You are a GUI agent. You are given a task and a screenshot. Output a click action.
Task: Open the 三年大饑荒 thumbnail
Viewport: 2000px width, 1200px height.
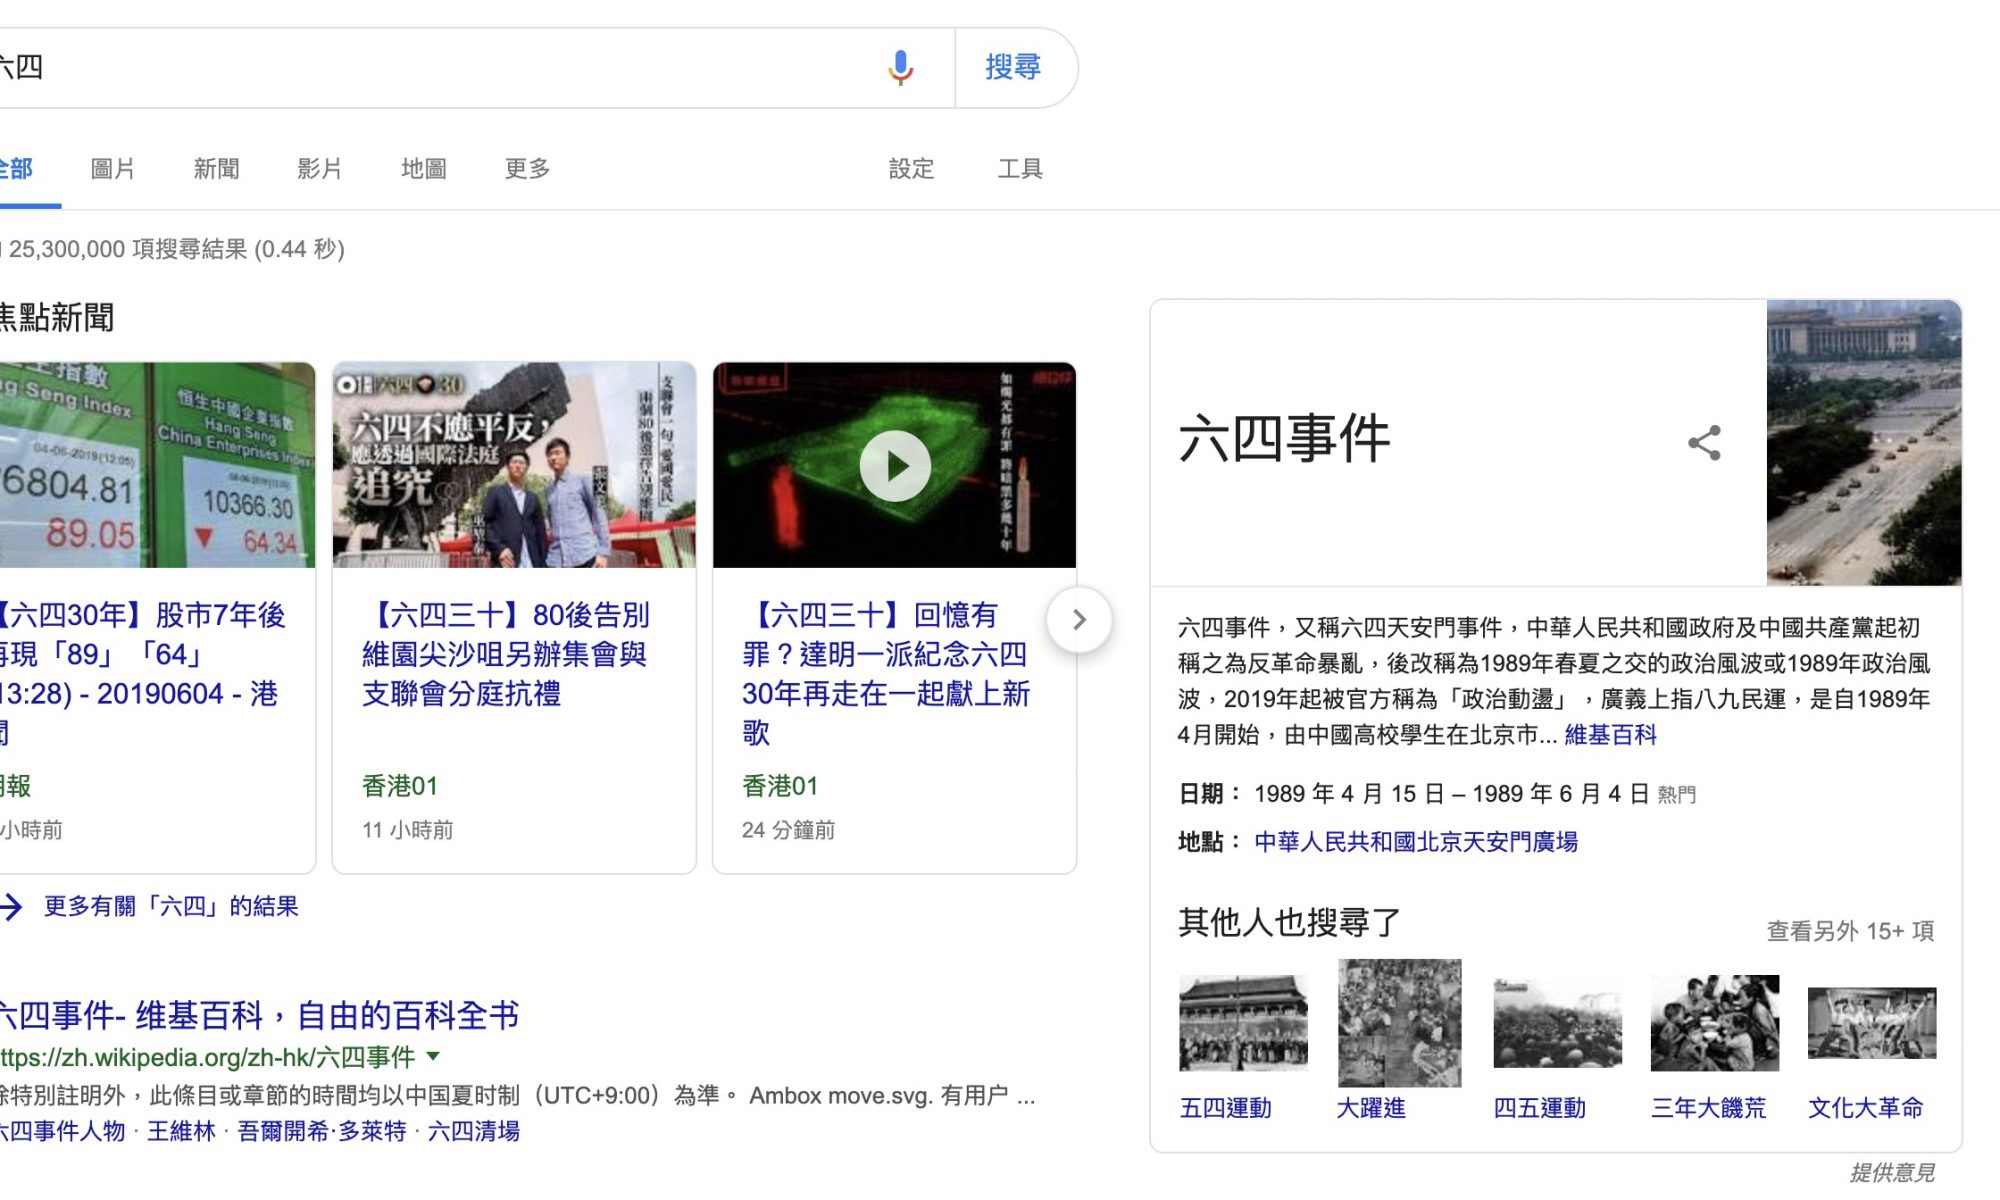pyautogui.click(x=1715, y=1023)
